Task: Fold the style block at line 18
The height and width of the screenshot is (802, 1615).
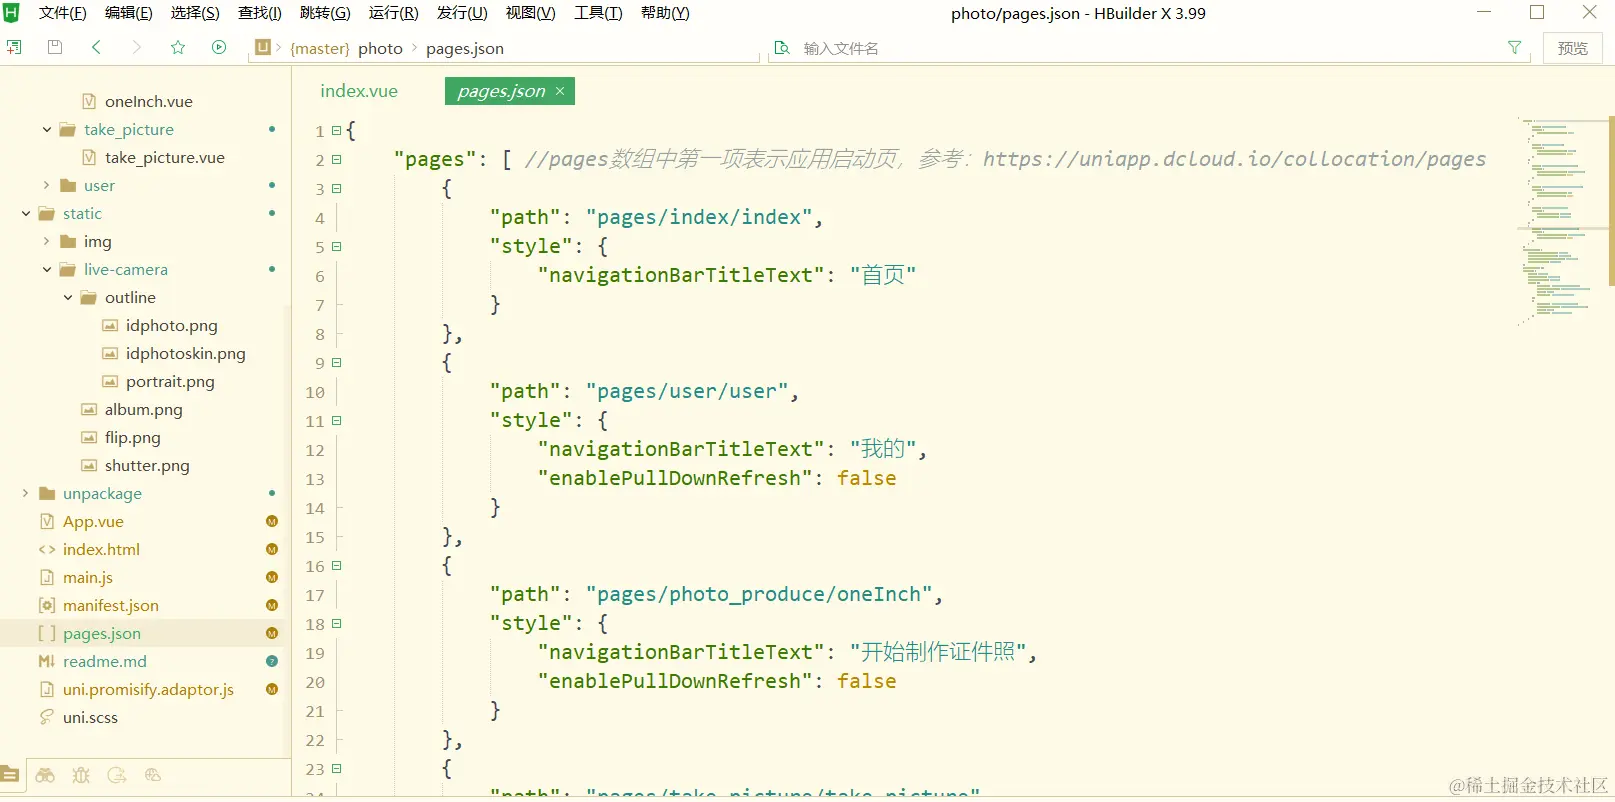Action: [337, 623]
